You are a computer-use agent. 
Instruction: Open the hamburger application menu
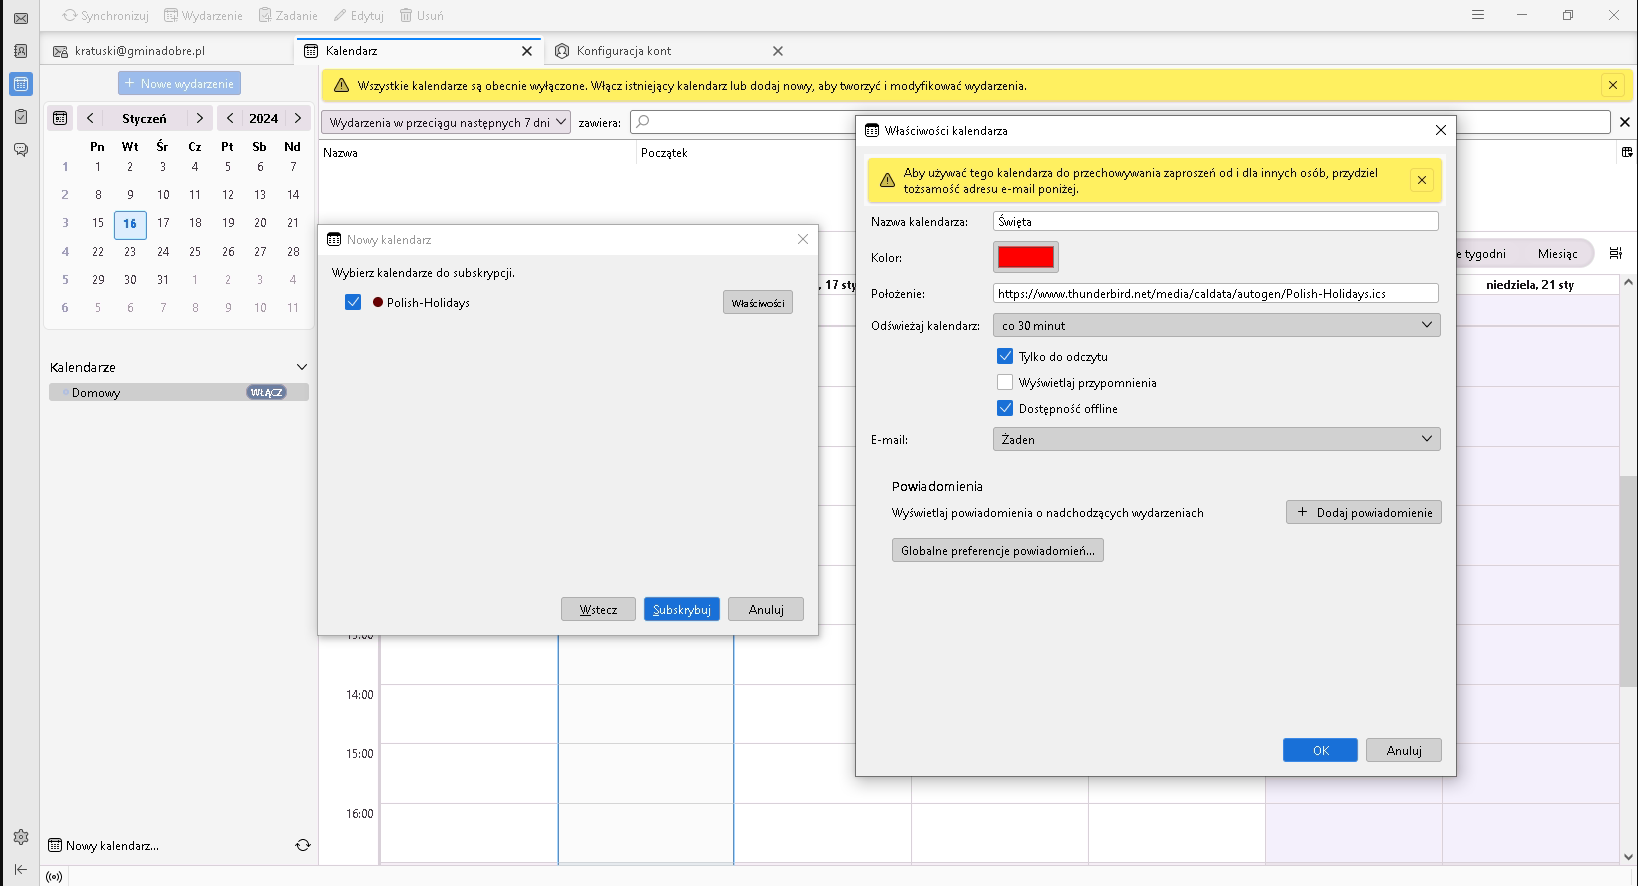pos(1478,15)
